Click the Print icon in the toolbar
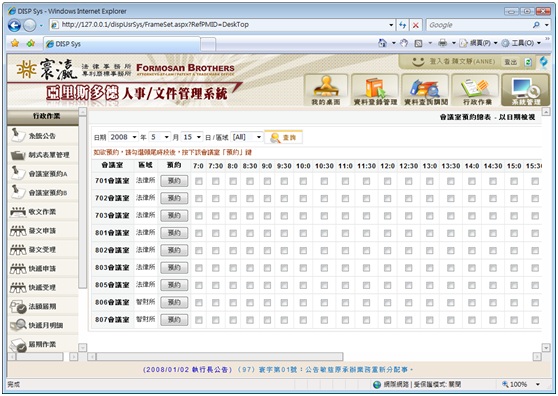This screenshot has height=396, width=558. tap(442, 43)
